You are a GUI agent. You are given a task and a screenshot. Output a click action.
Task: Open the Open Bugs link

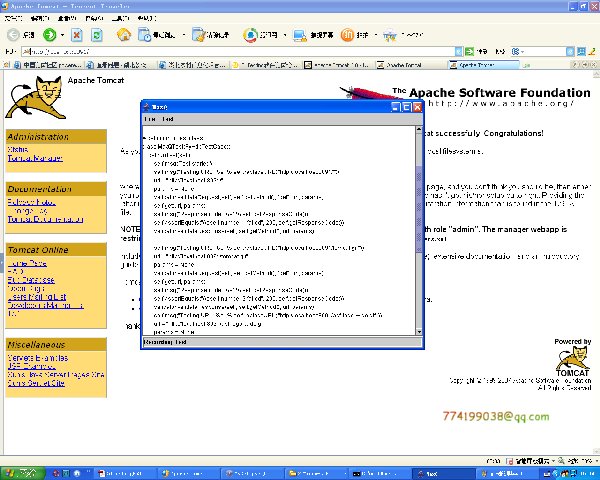26,288
